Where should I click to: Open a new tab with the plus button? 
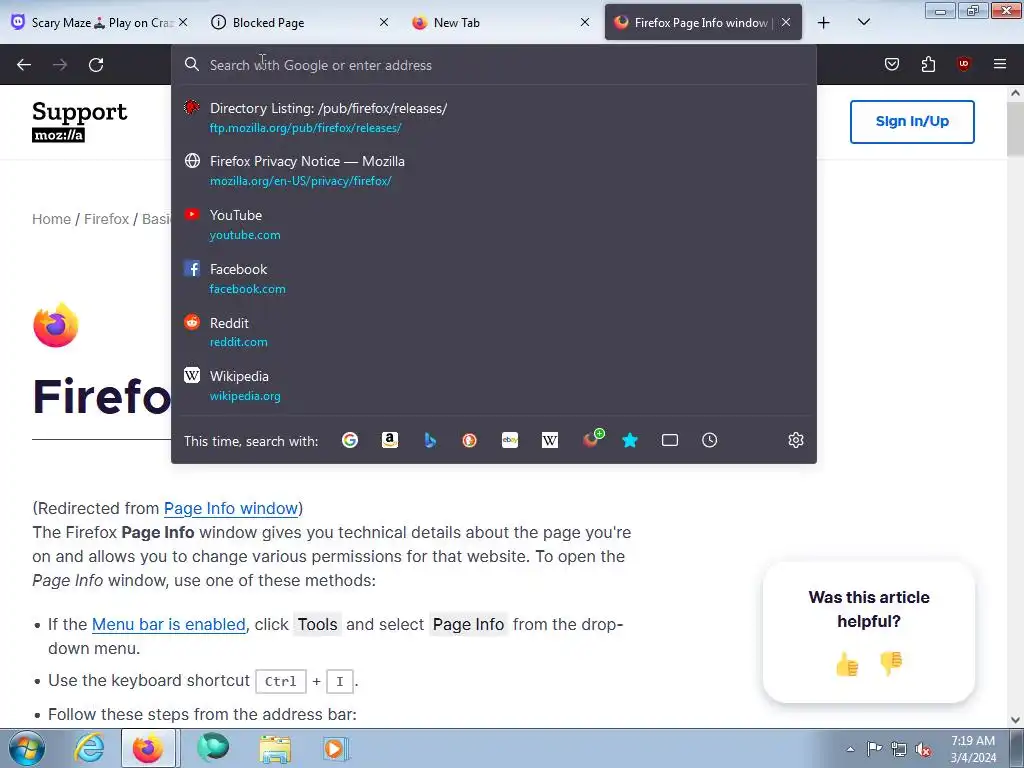824,23
